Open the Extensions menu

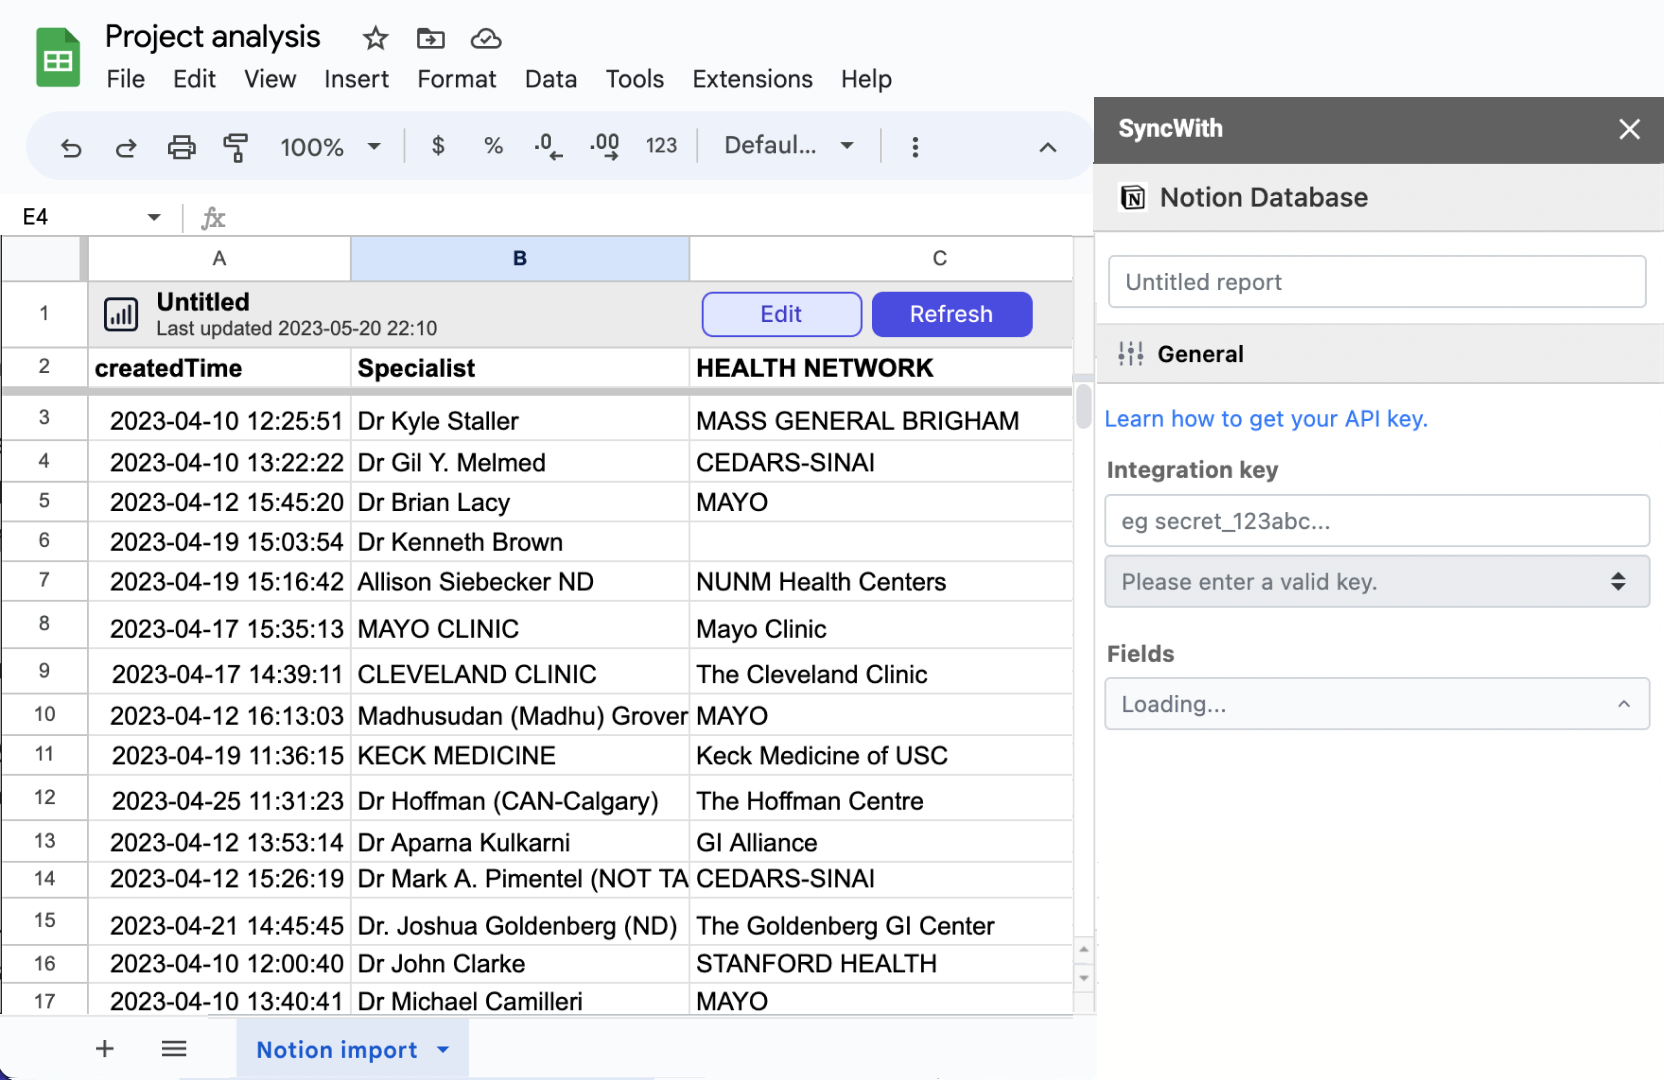(752, 79)
